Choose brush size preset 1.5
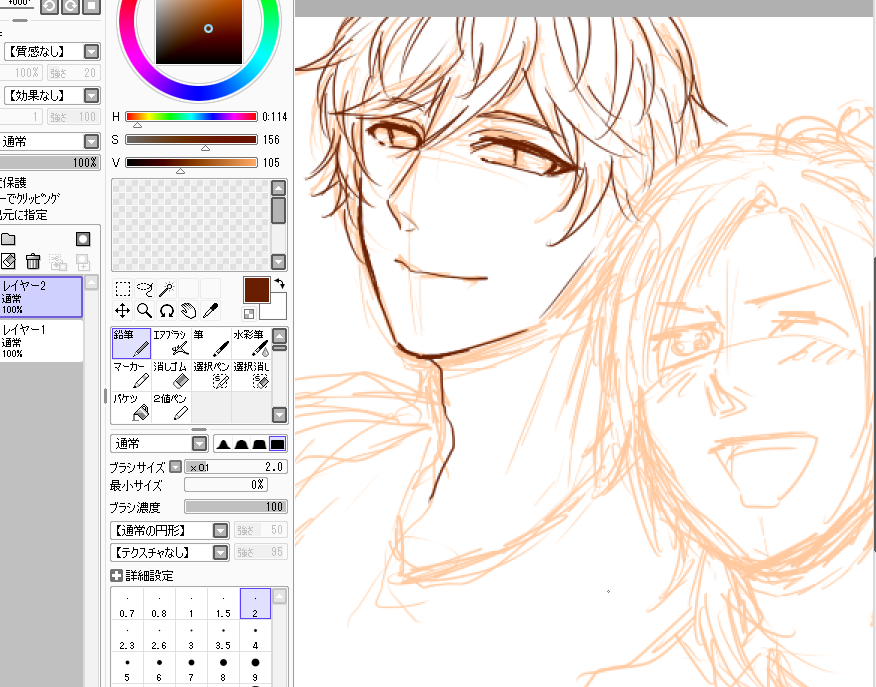This screenshot has height=687, width=876. [223, 604]
